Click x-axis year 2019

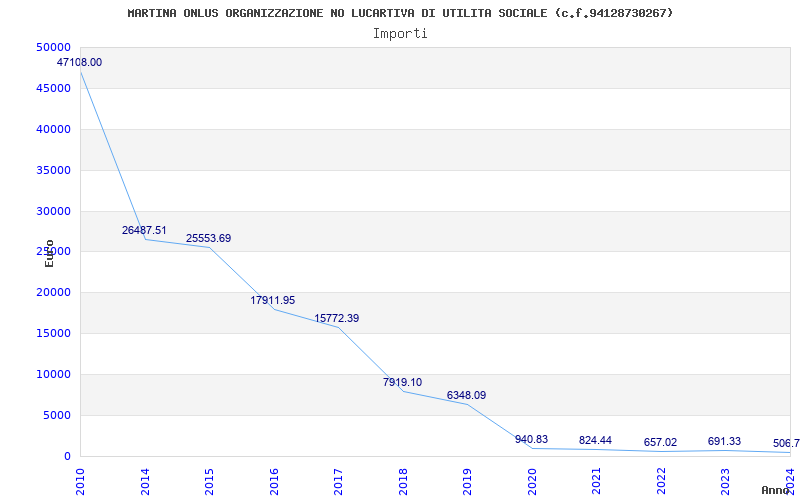pyautogui.click(x=468, y=481)
